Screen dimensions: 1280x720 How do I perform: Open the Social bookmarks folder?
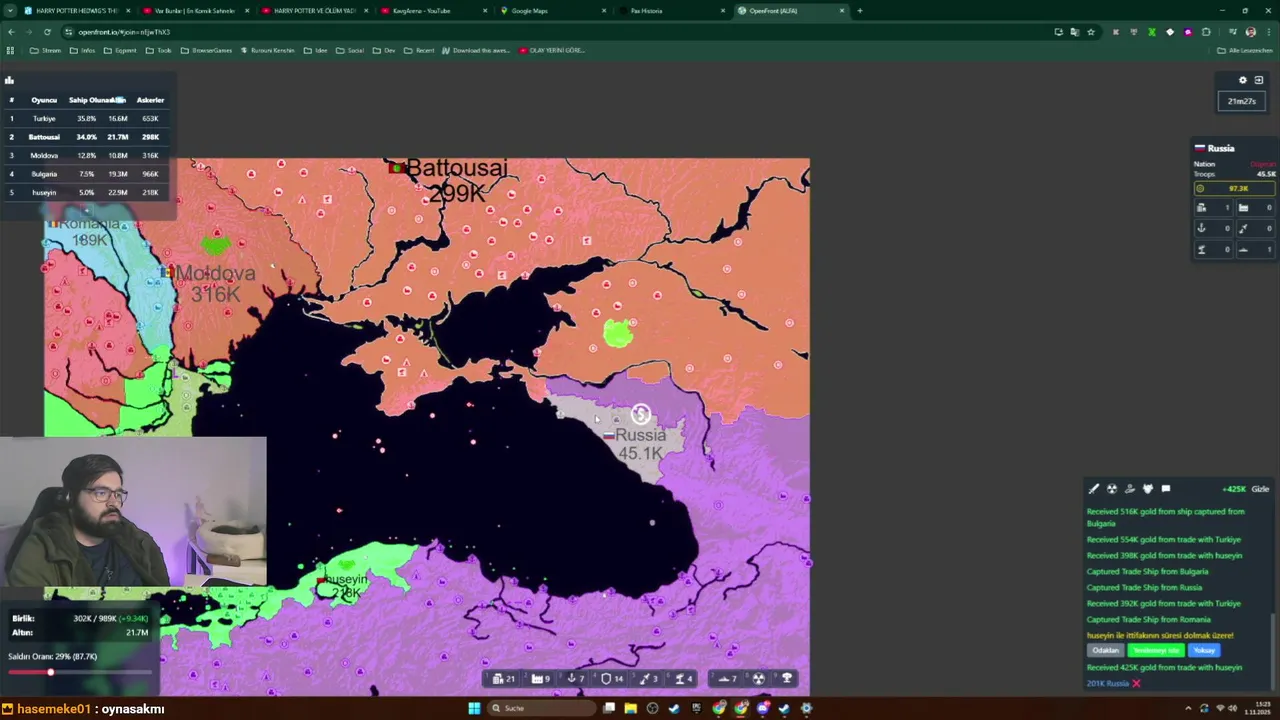tap(350, 50)
